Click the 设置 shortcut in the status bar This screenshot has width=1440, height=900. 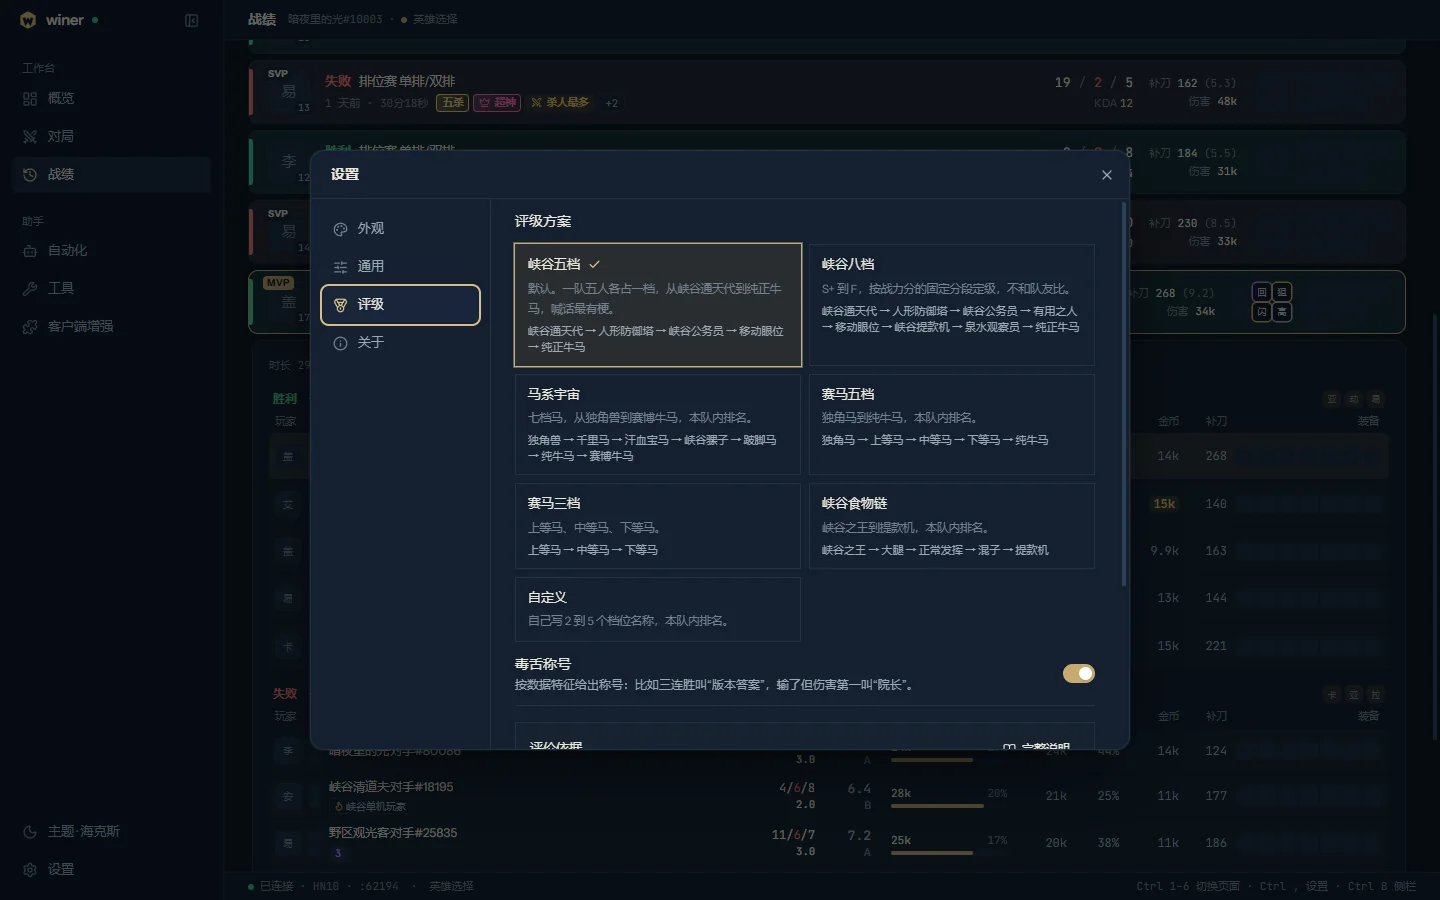[1317, 886]
